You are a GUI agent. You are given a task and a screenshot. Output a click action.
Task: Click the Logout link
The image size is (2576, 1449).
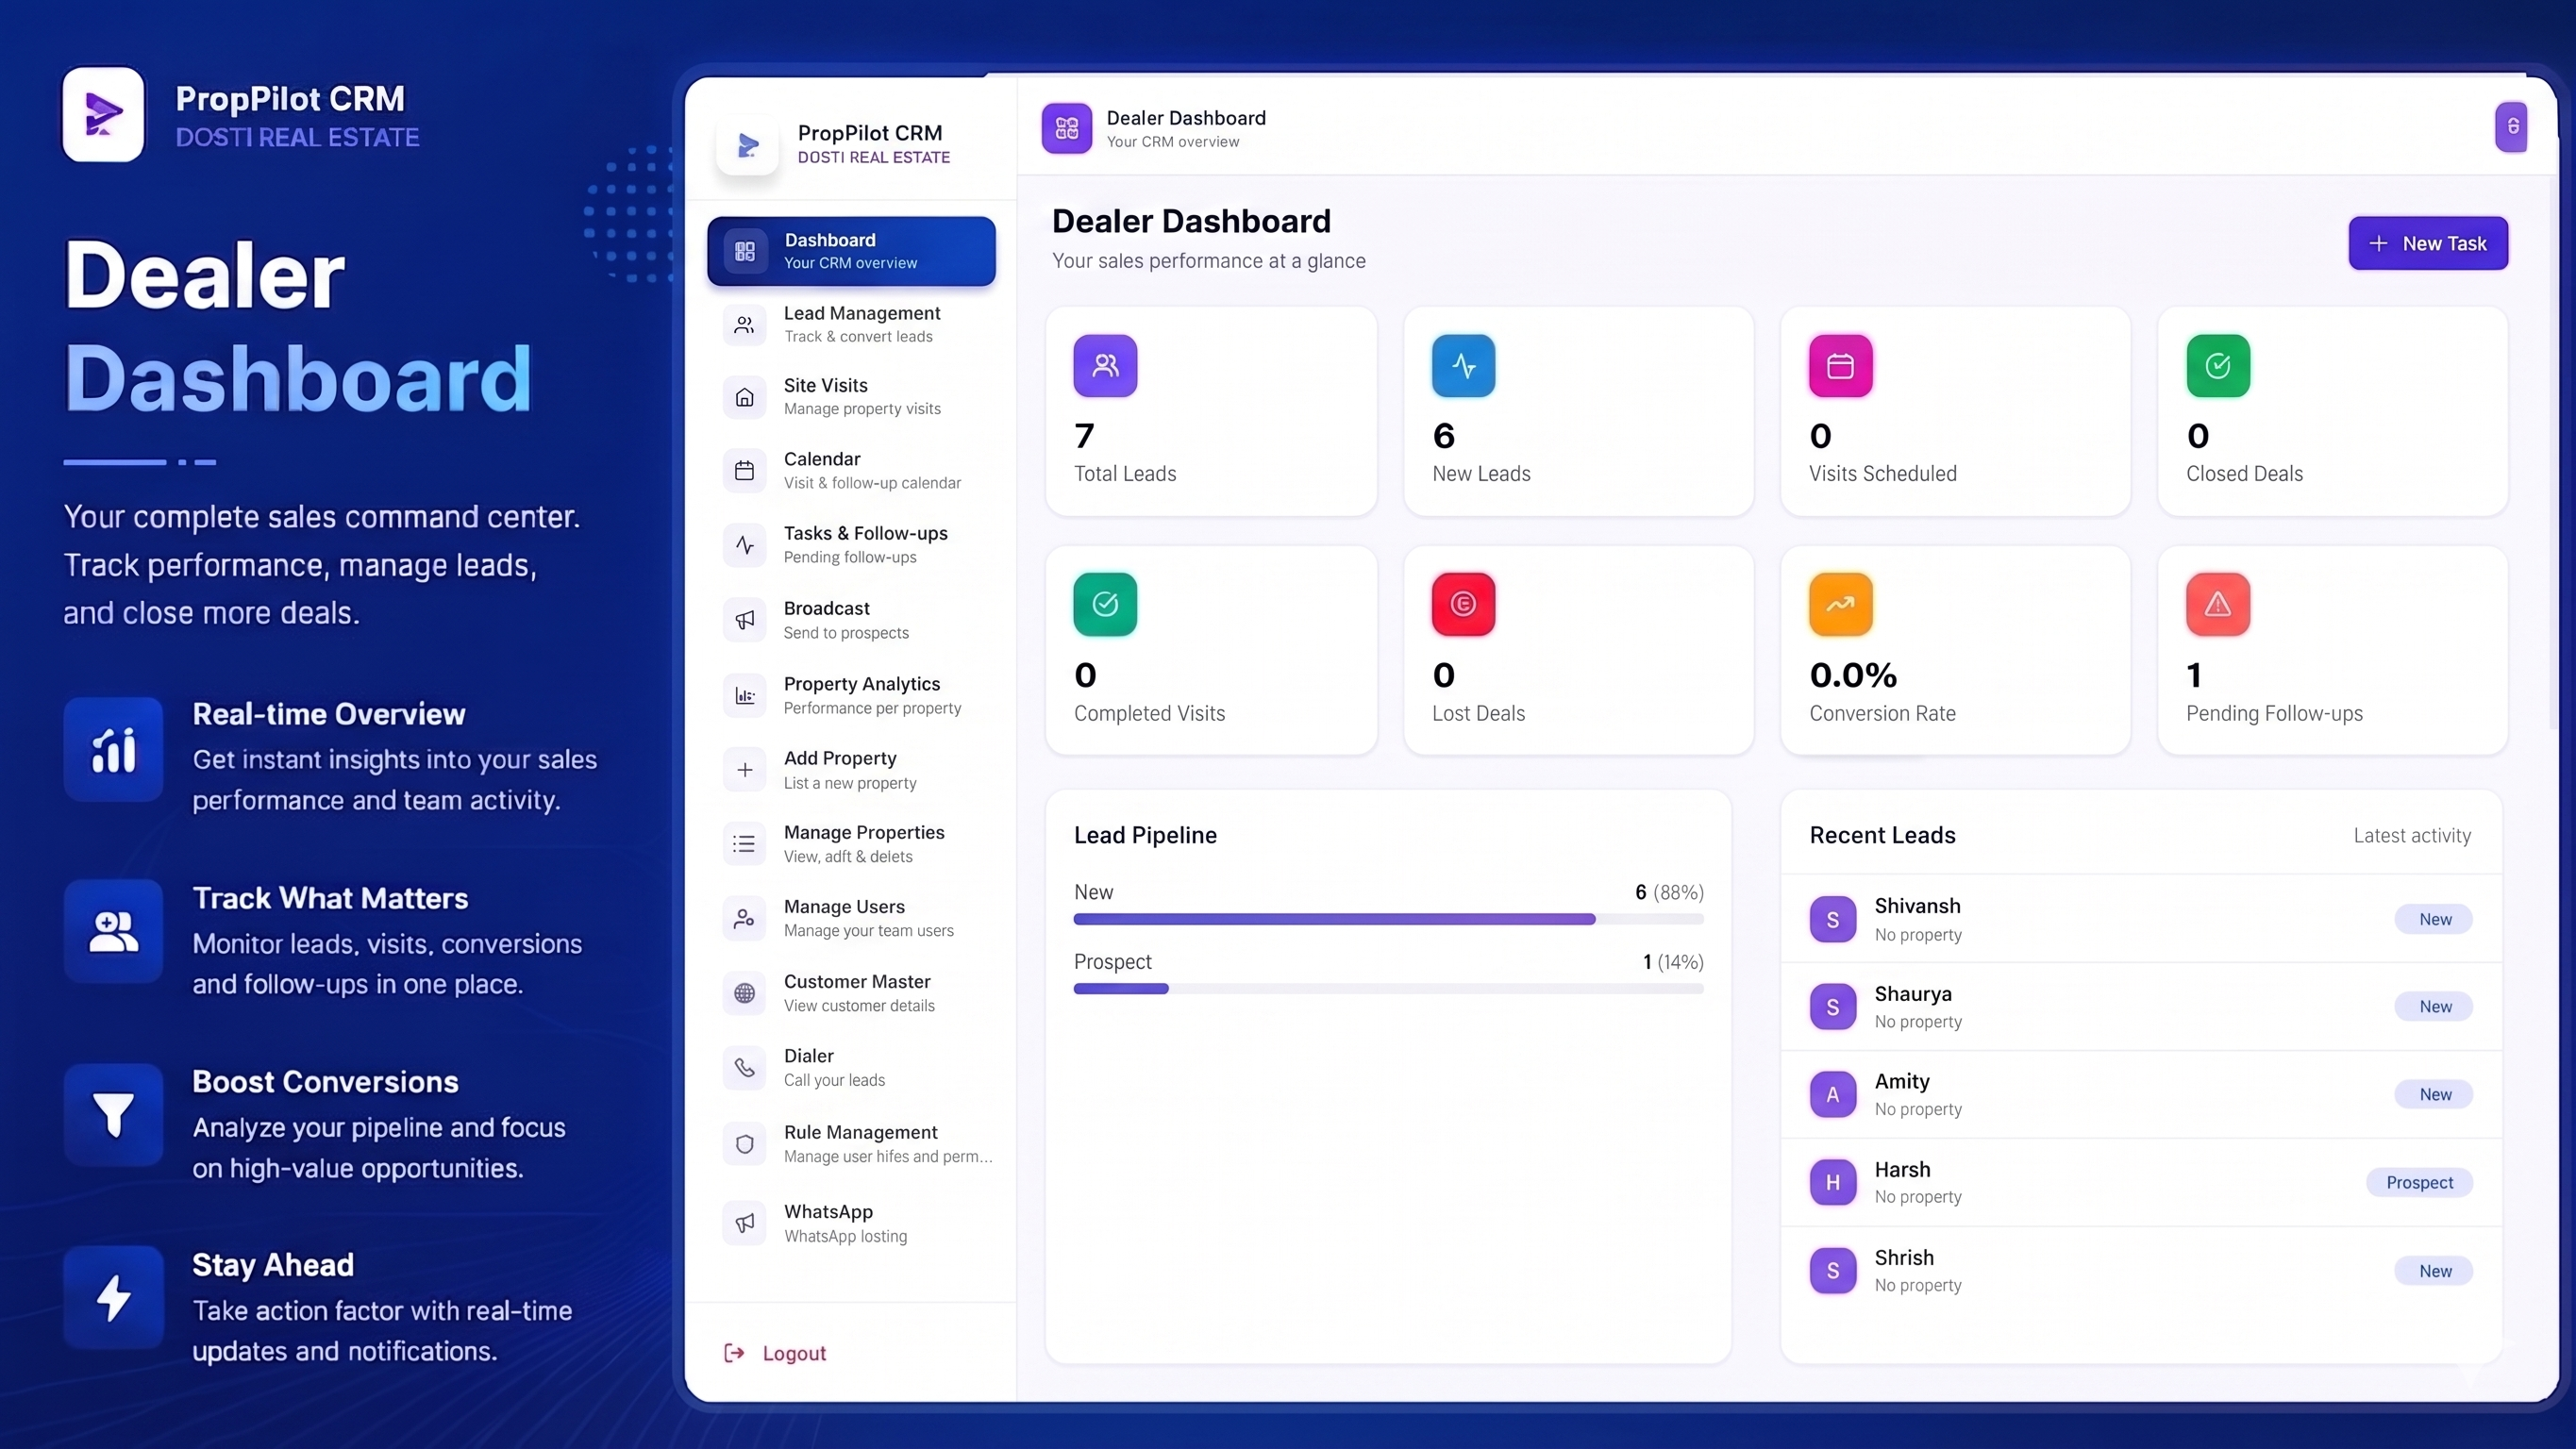point(775,1353)
